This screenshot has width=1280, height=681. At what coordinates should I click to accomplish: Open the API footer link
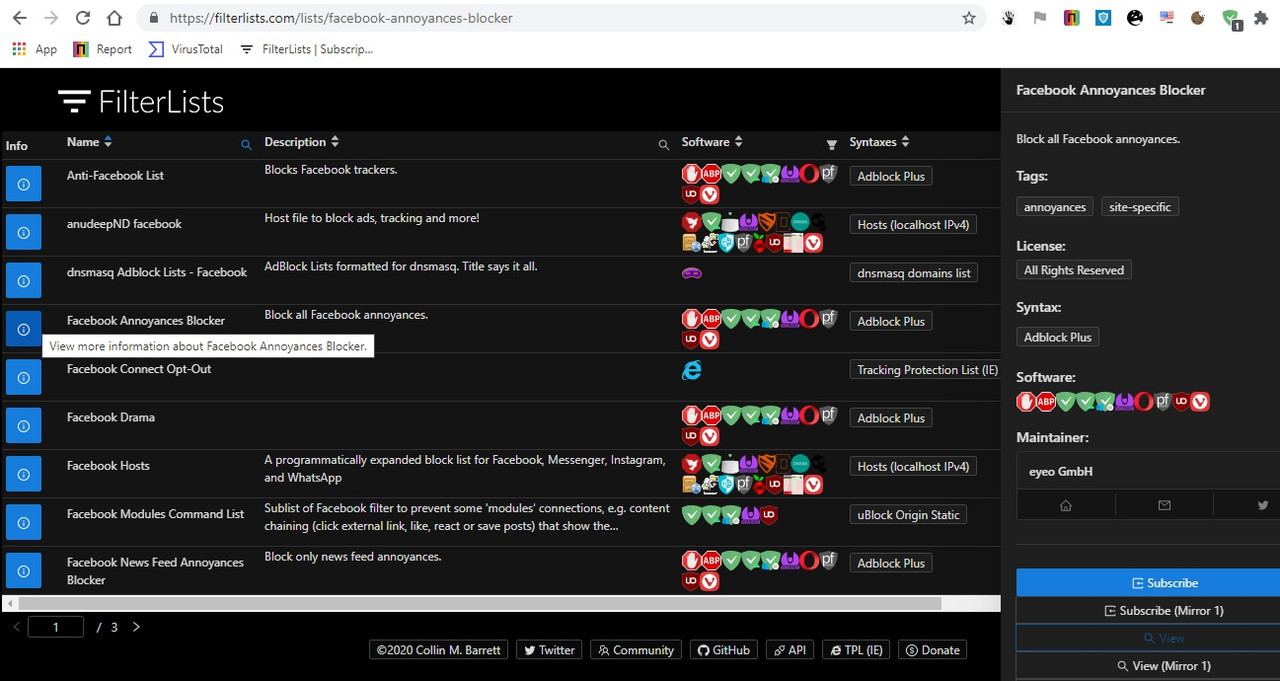(x=790, y=650)
